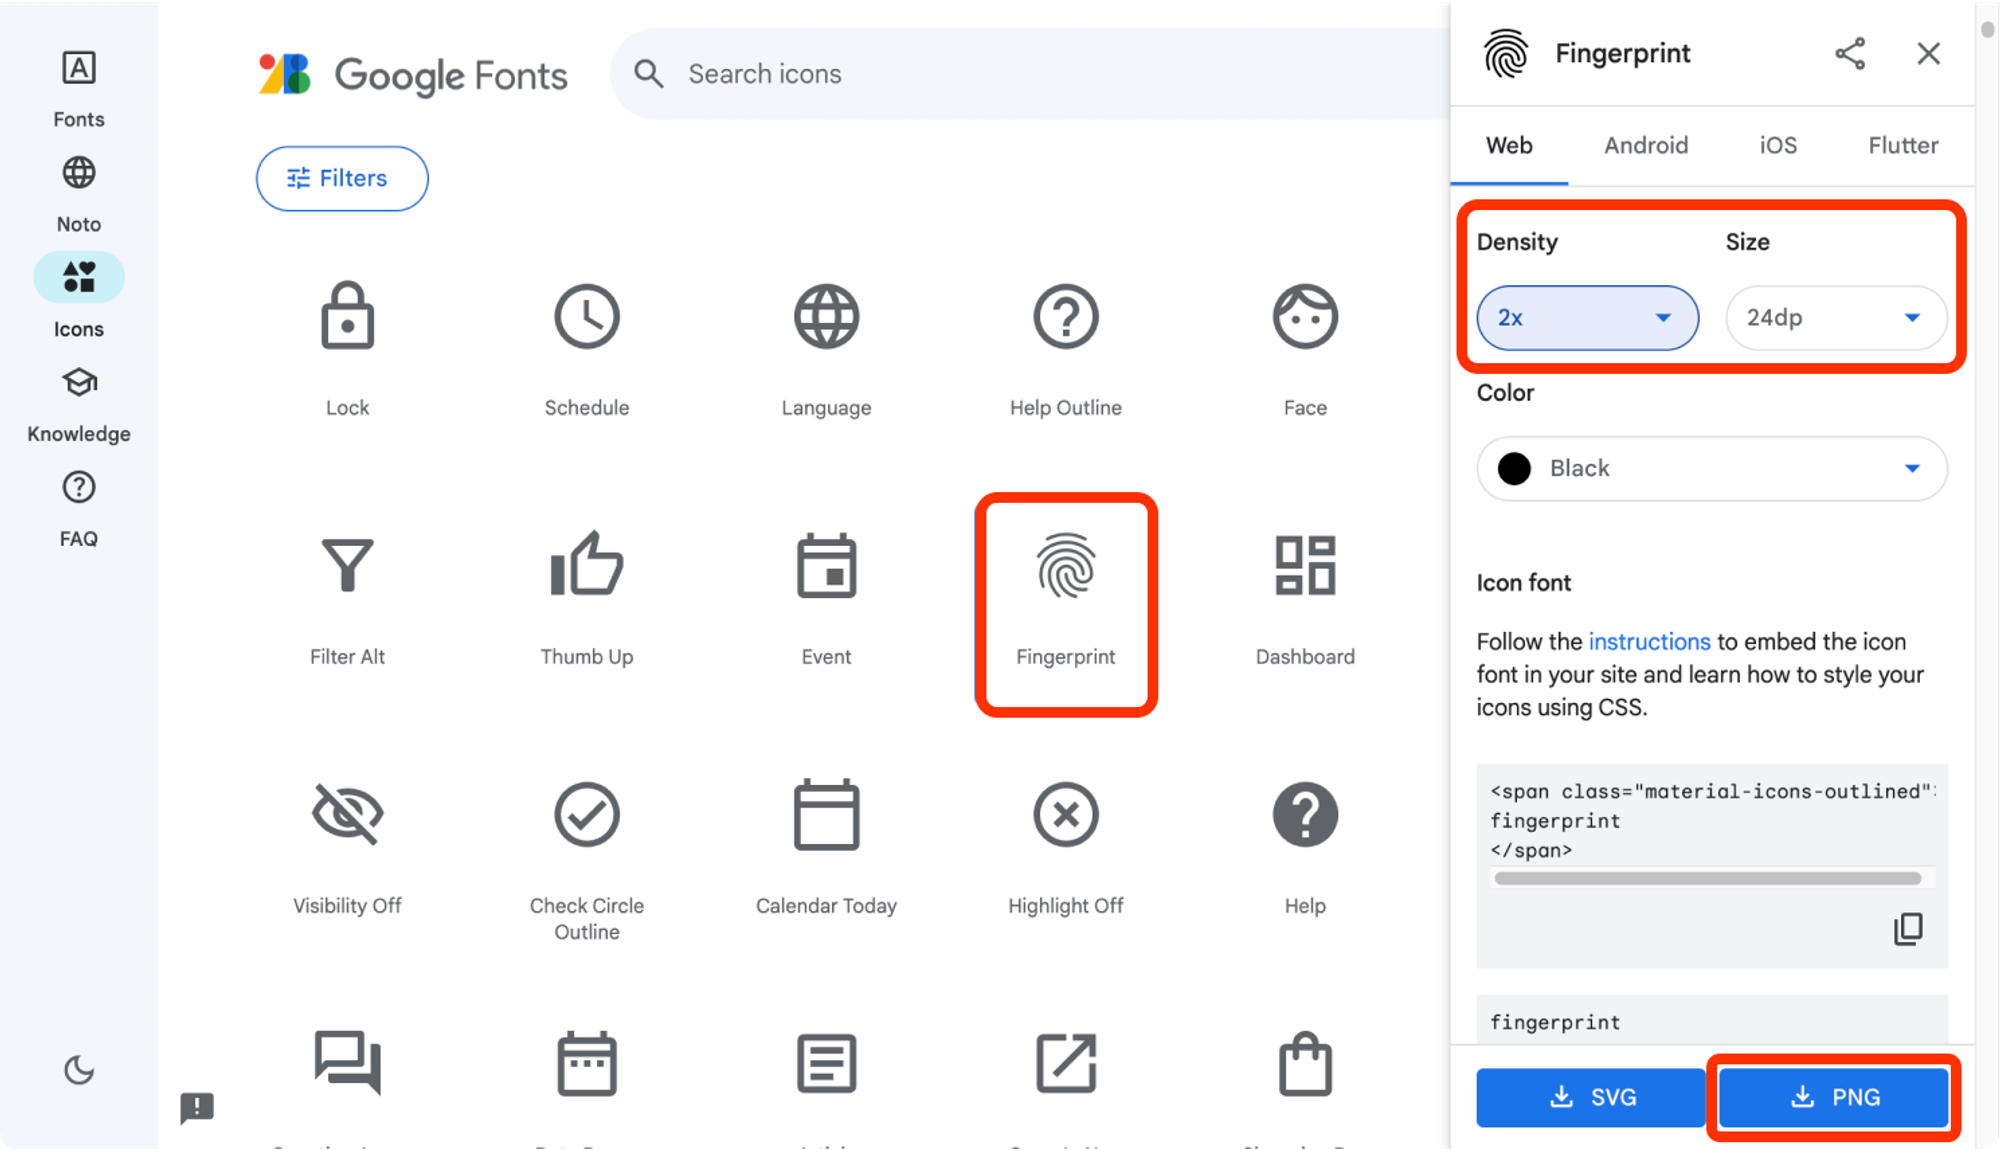This screenshot has width=2000, height=1150.
Task: Expand the Density dropdown selector
Action: [x=1587, y=316]
